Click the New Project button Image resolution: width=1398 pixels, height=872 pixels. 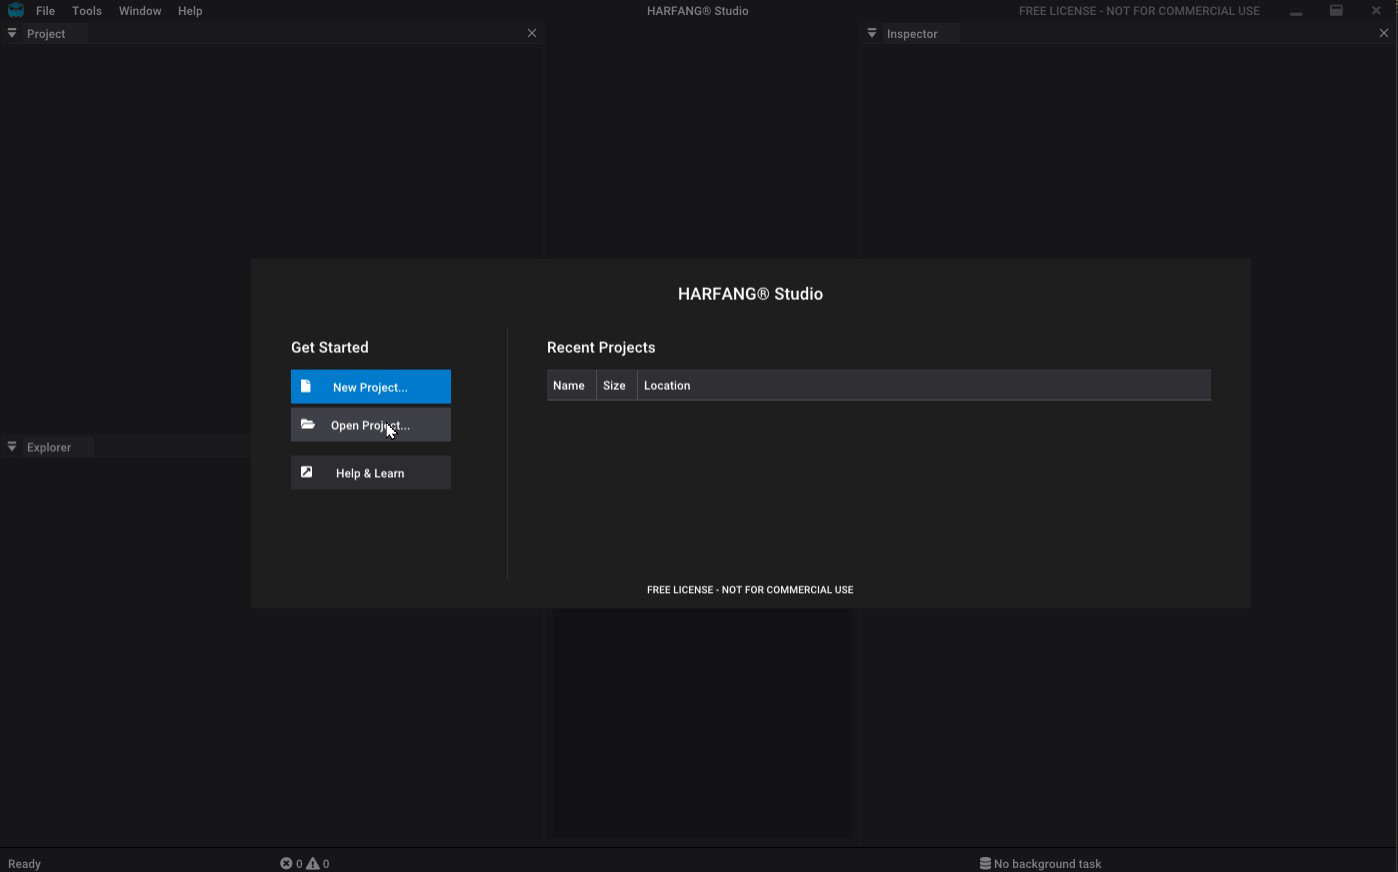point(371,387)
